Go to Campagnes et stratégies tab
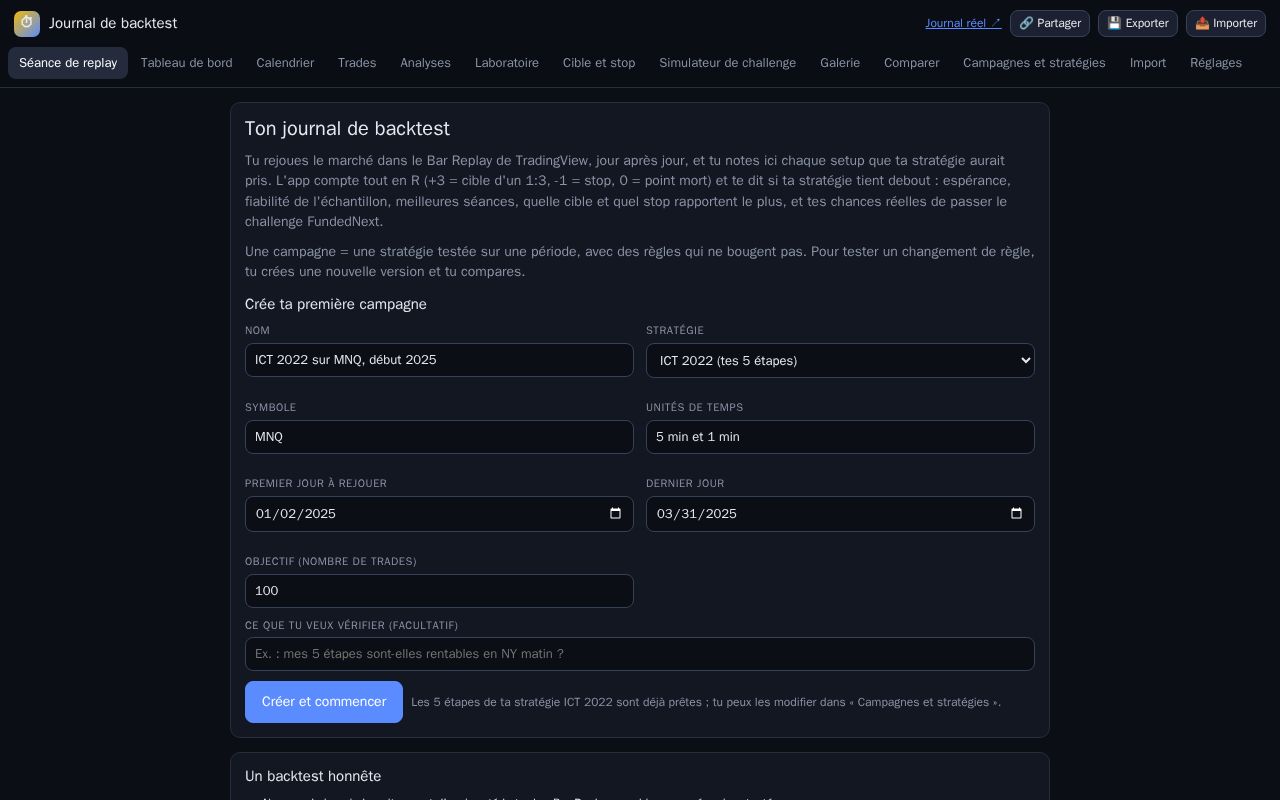This screenshot has width=1280, height=800. pyautogui.click(x=1034, y=63)
